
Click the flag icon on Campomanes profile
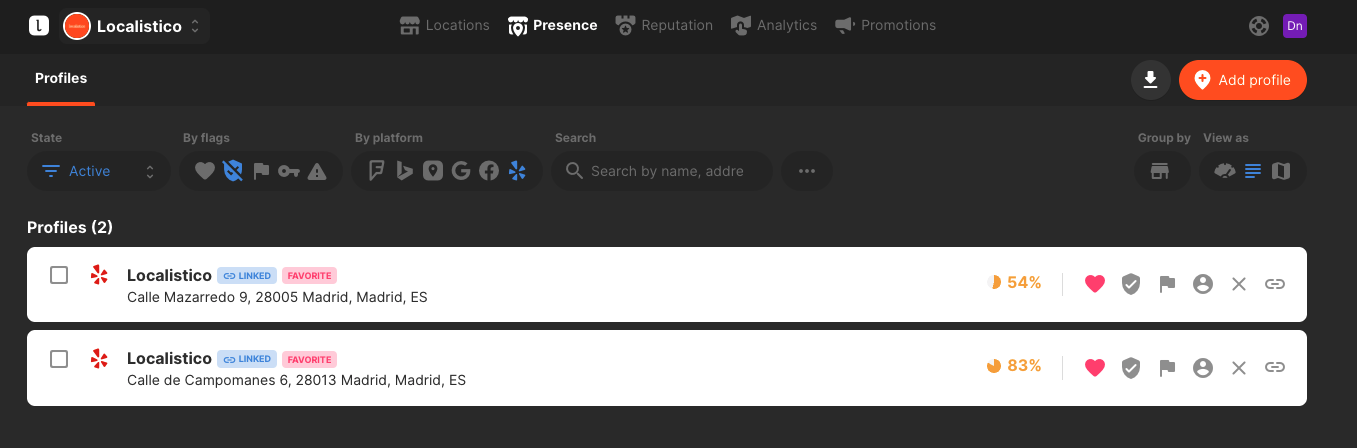[1167, 368]
